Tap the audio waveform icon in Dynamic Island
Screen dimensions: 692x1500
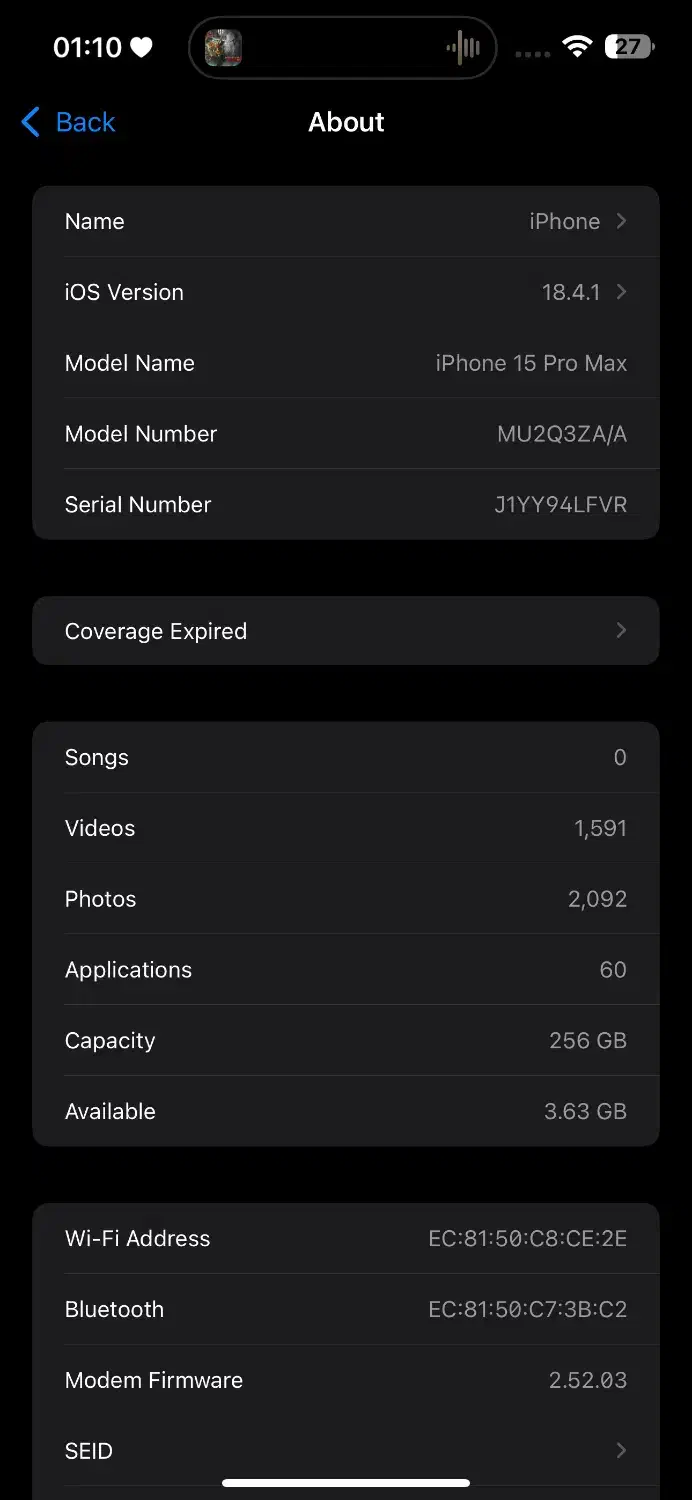(463, 47)
